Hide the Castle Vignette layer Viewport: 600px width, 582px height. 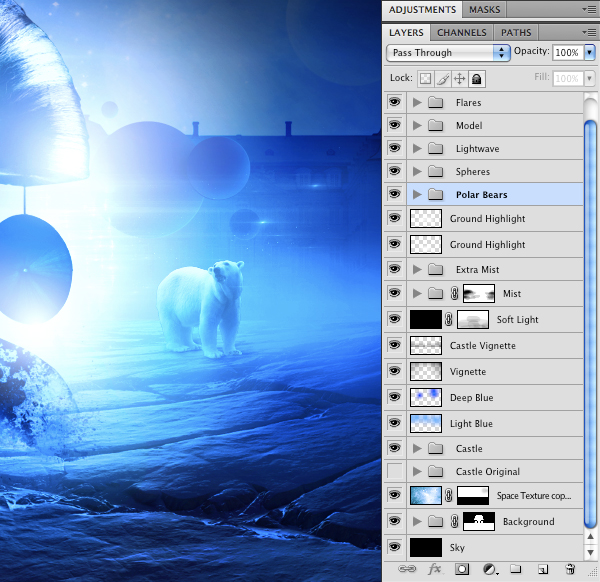coord(395,345)
